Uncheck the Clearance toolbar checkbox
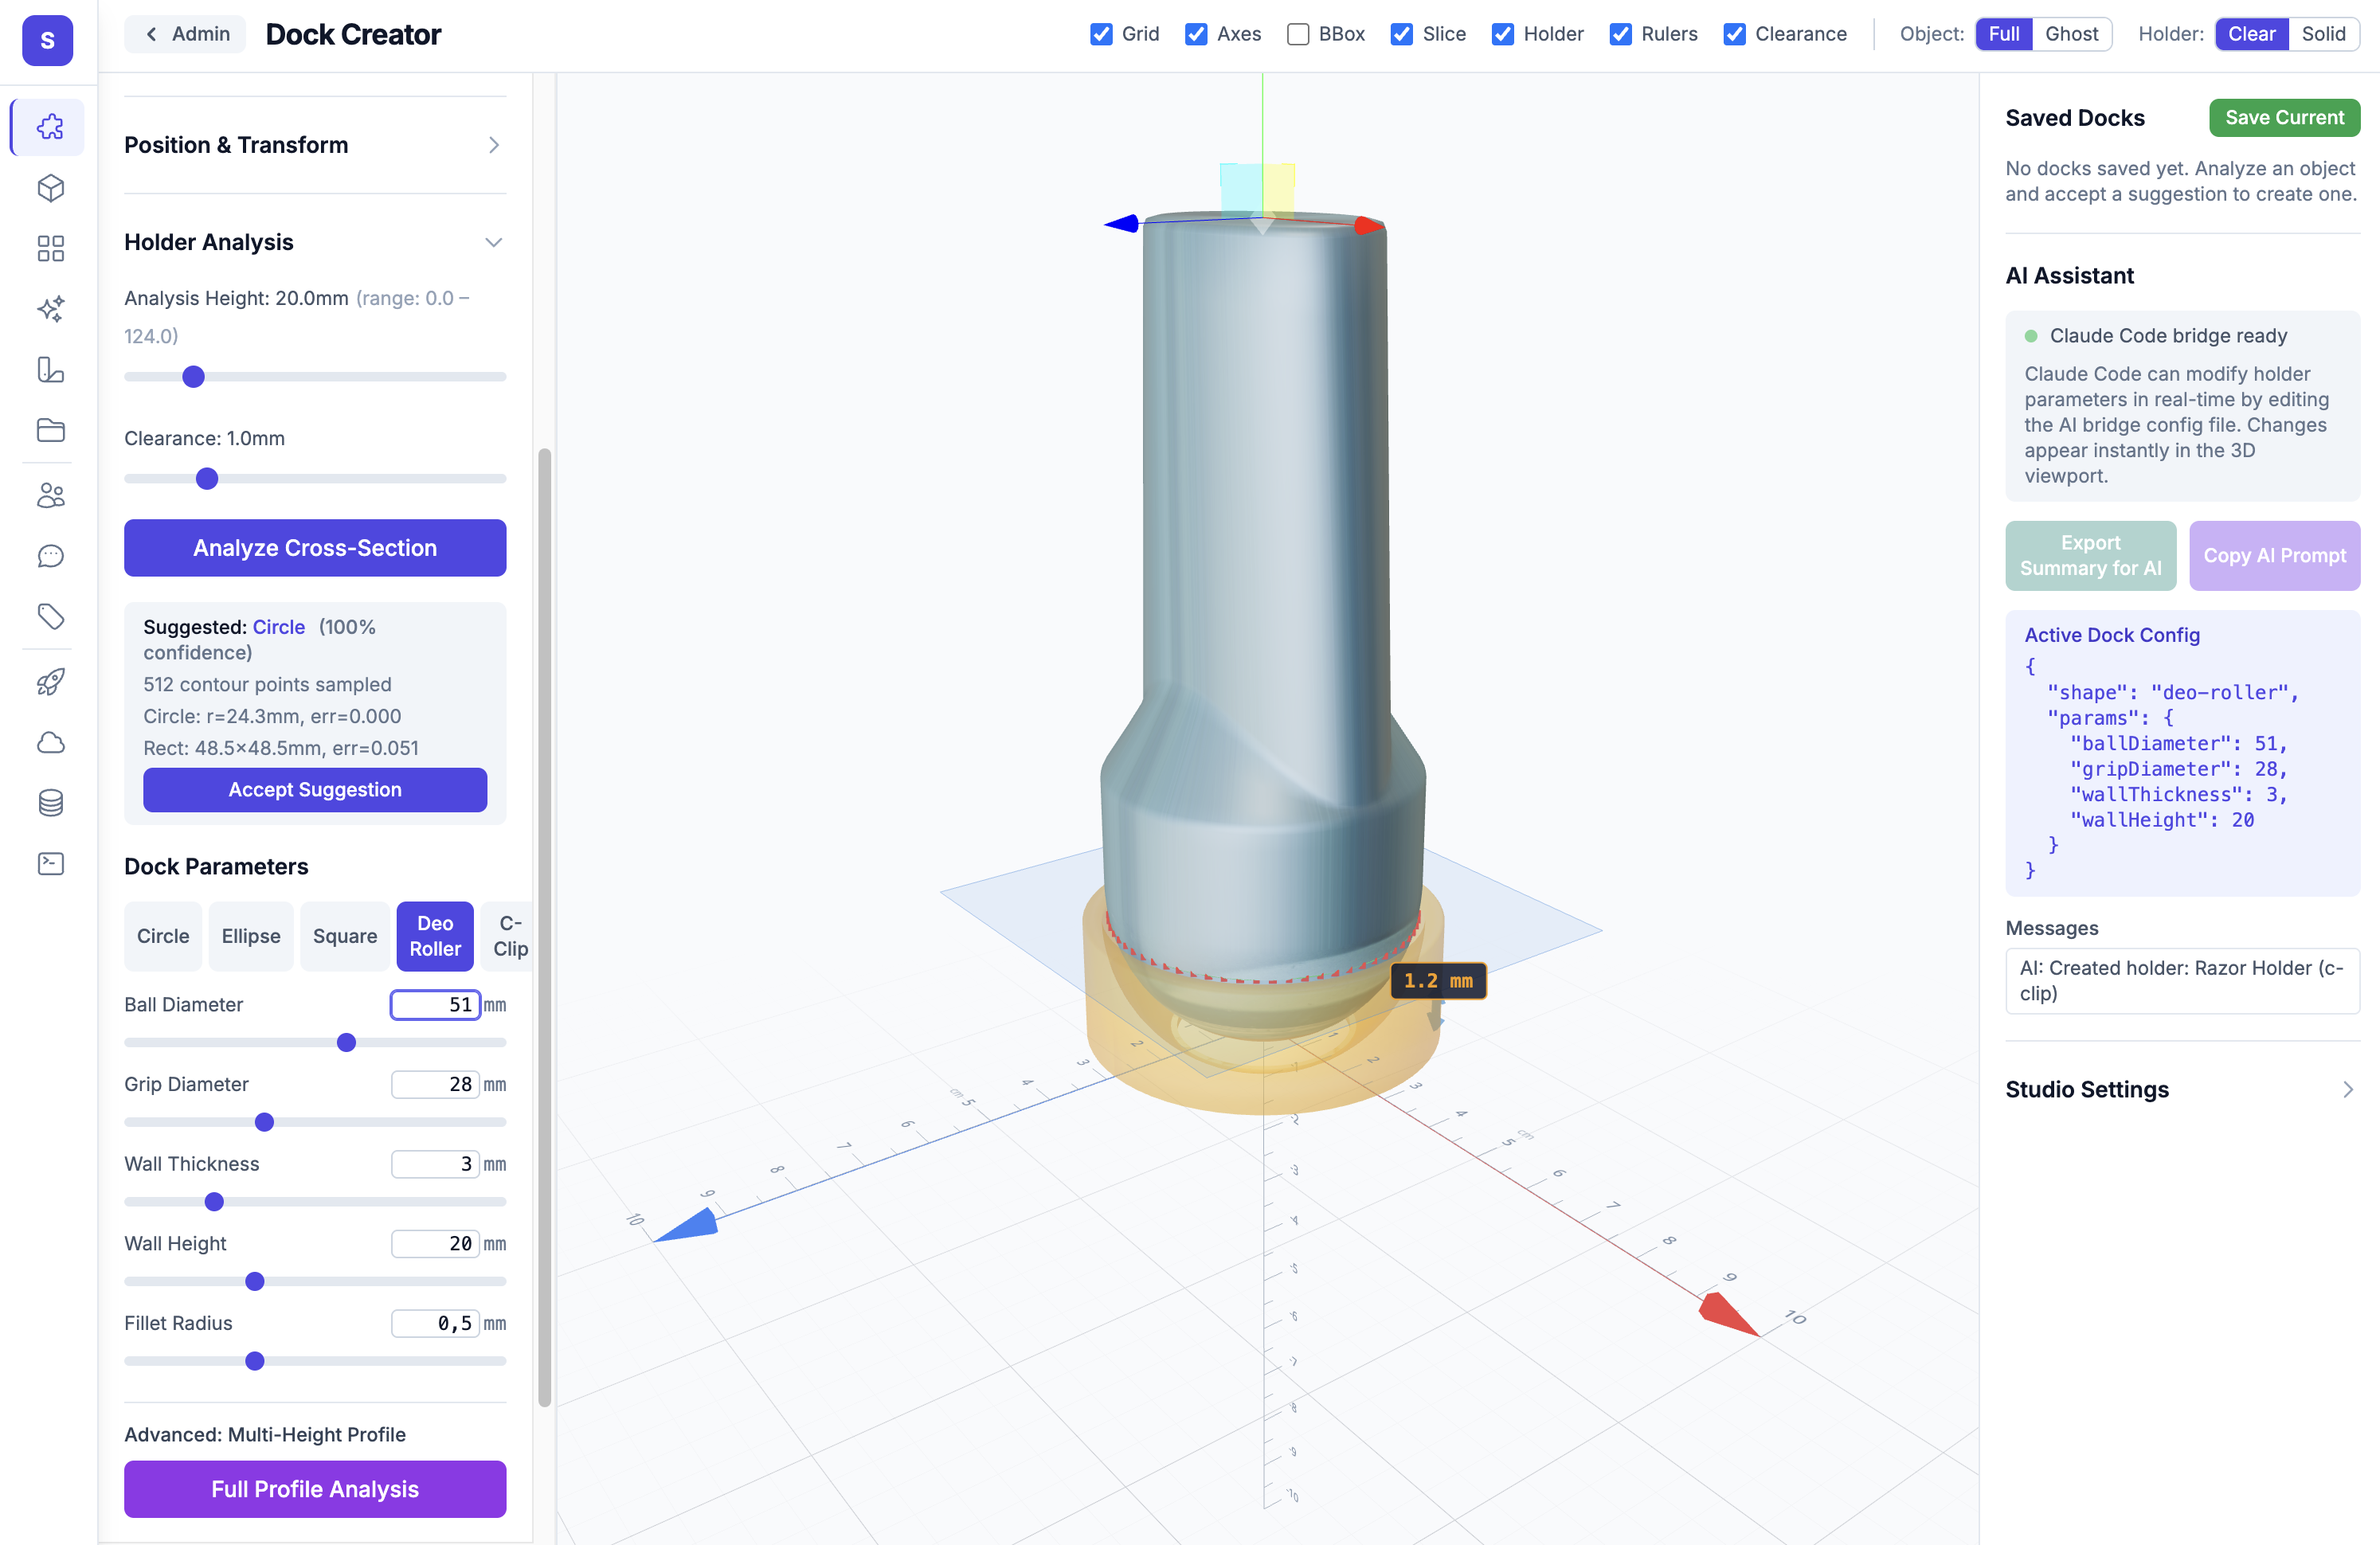Viewport: 2380px width, 1545px height. tap(1734, 33)
